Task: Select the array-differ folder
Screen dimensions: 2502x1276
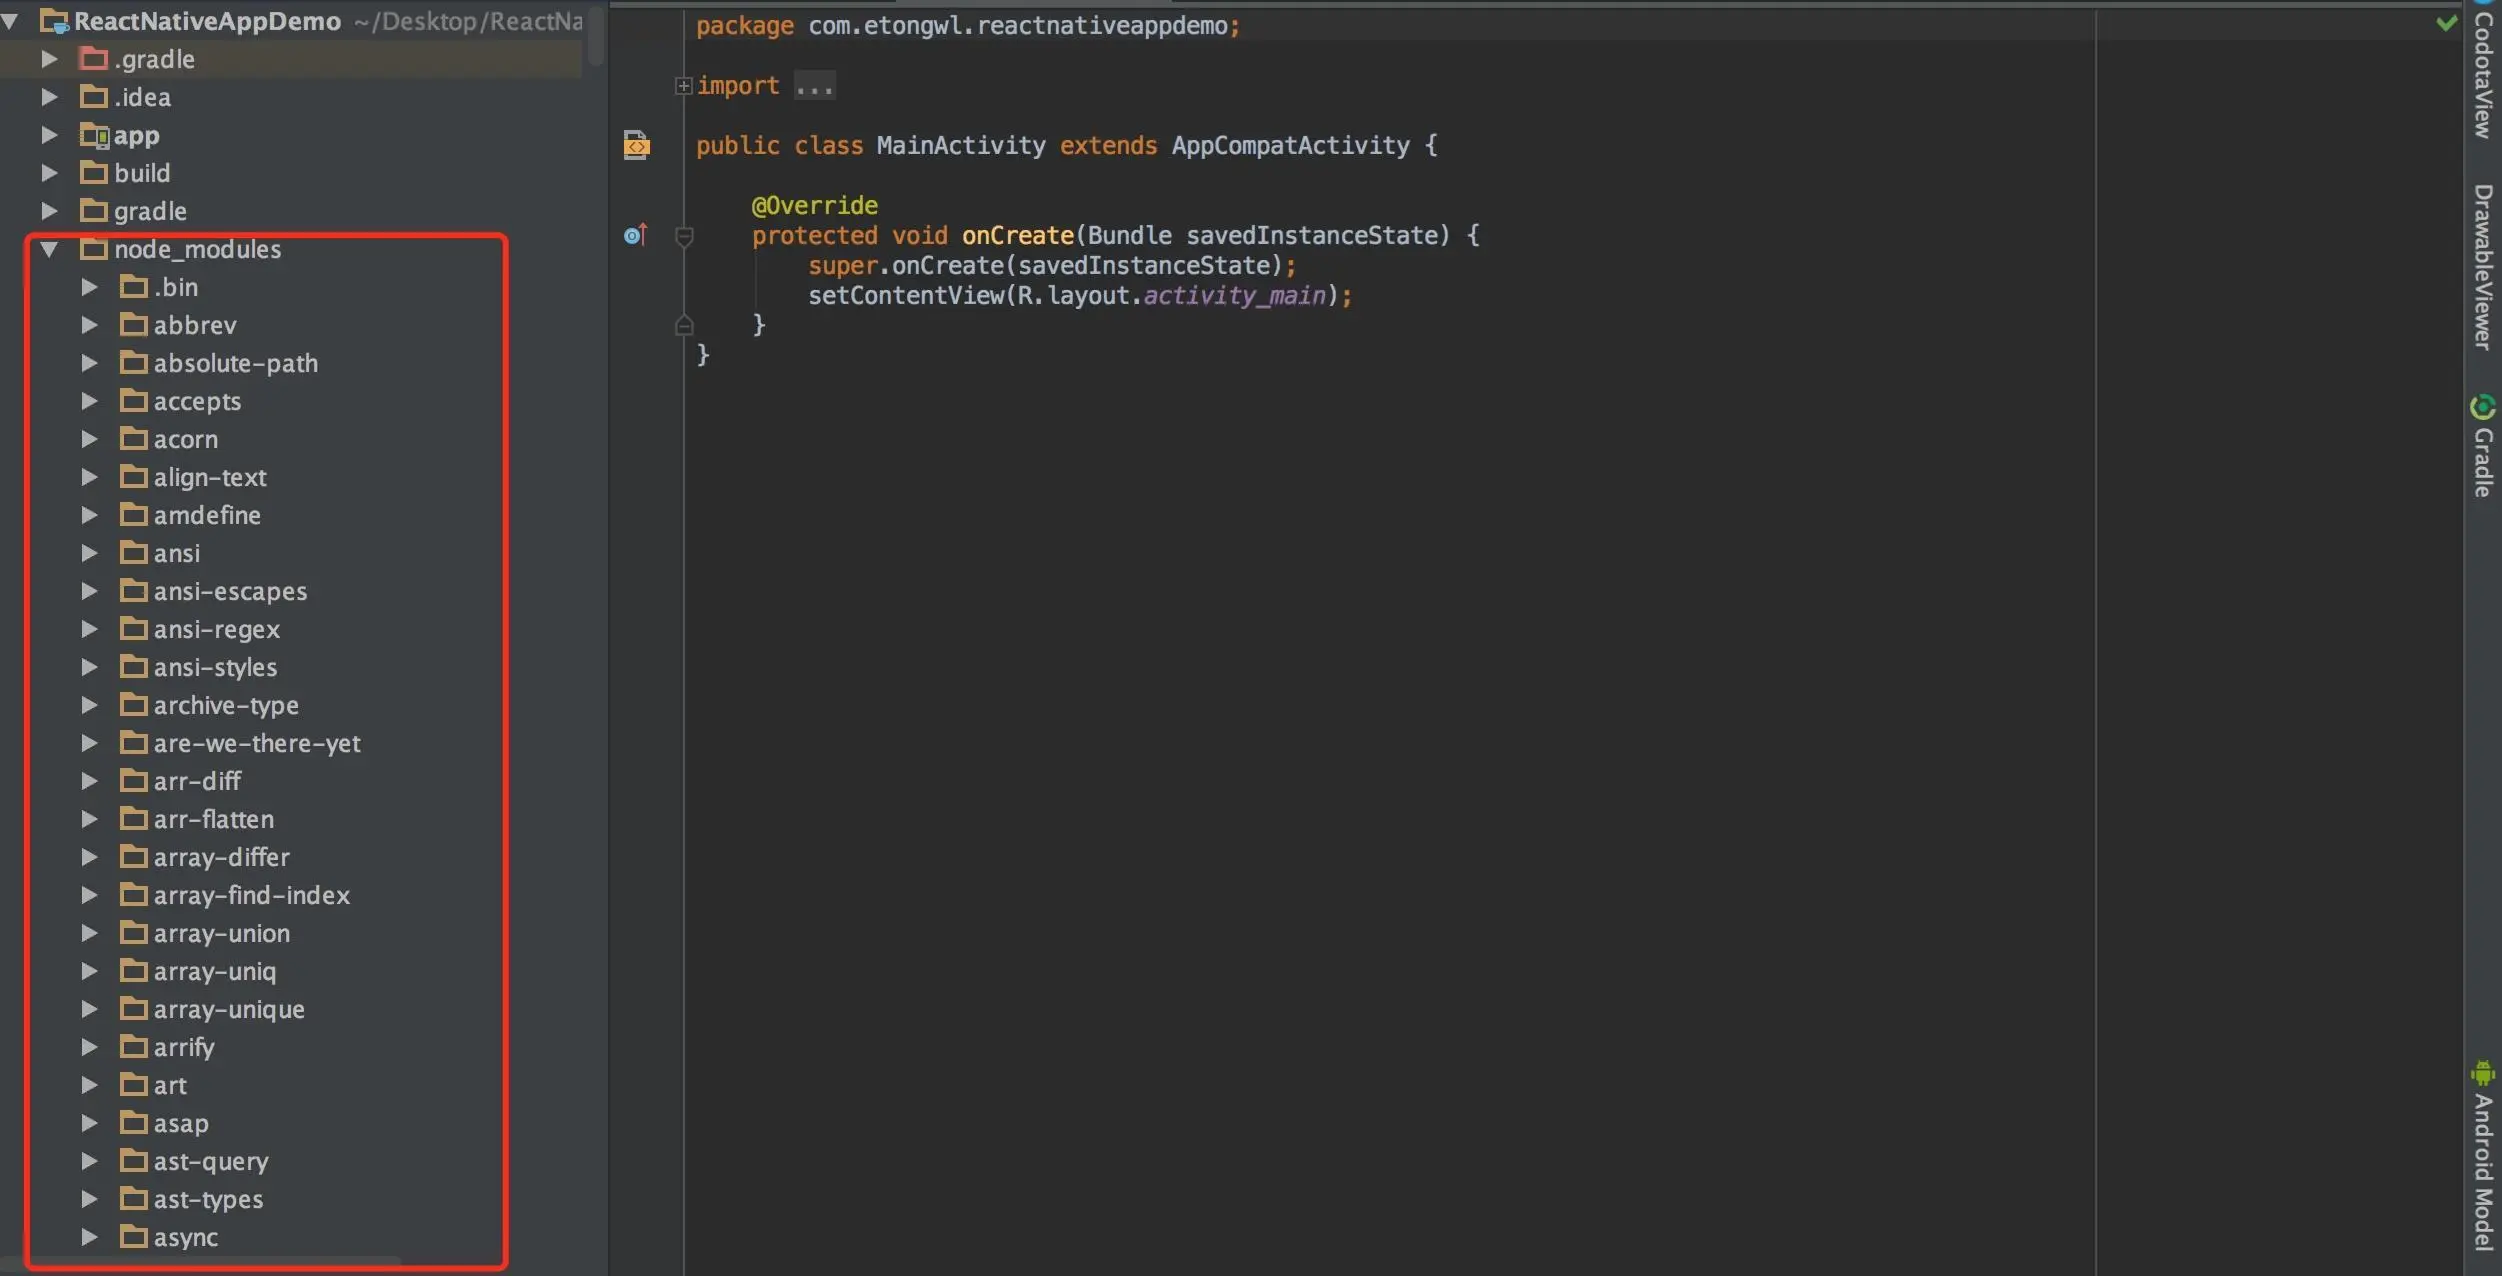Action: [221, 858]
